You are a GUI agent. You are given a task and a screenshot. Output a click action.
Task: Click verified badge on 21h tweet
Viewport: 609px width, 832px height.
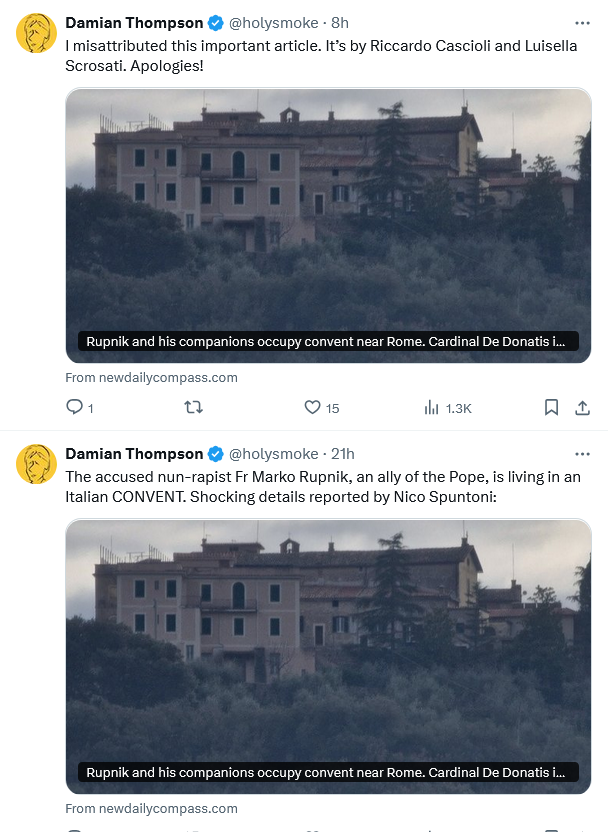(215, 454)
